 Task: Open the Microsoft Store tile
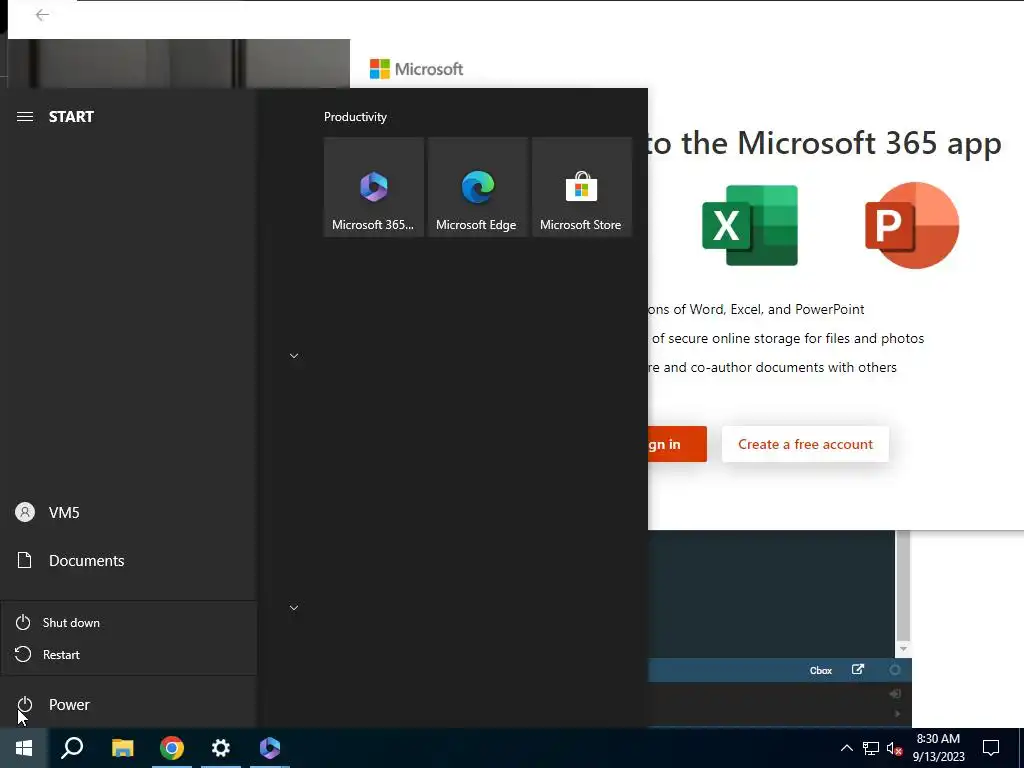(x=581, y=187)
